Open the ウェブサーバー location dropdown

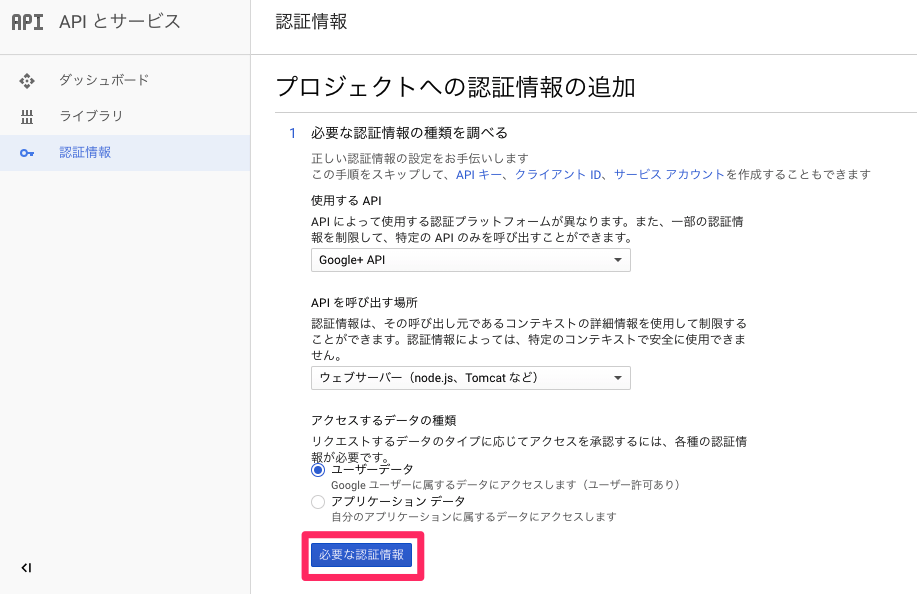pos(470,377)
